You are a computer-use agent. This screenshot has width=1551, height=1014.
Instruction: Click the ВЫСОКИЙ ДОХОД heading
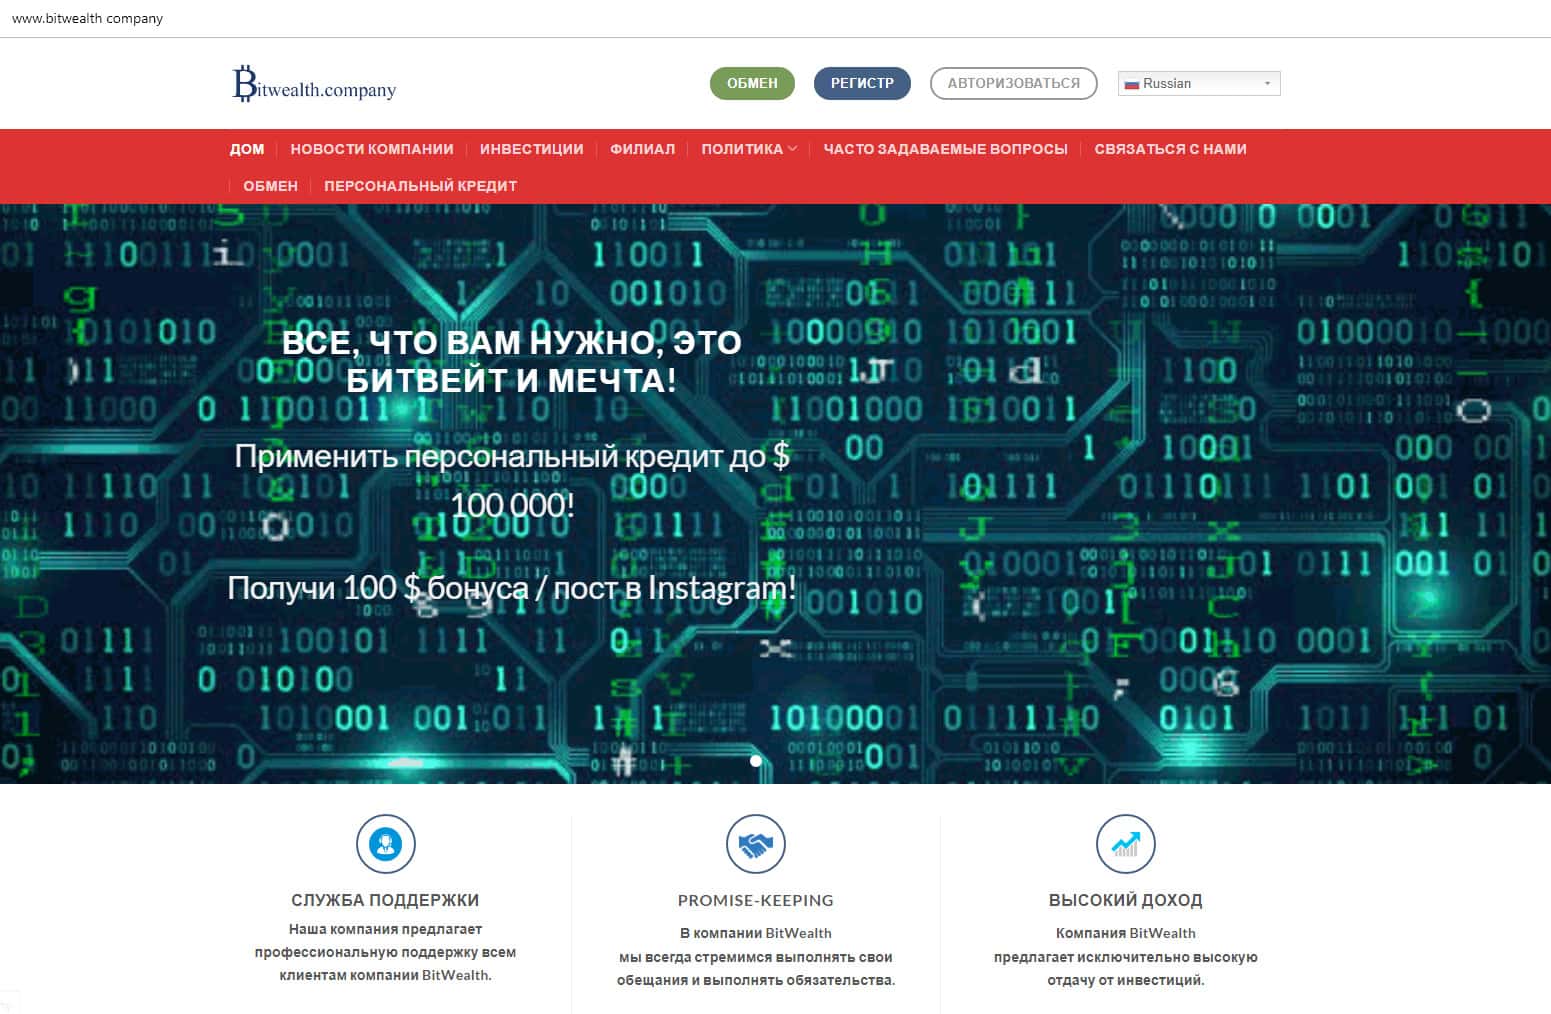[1126, 900]
